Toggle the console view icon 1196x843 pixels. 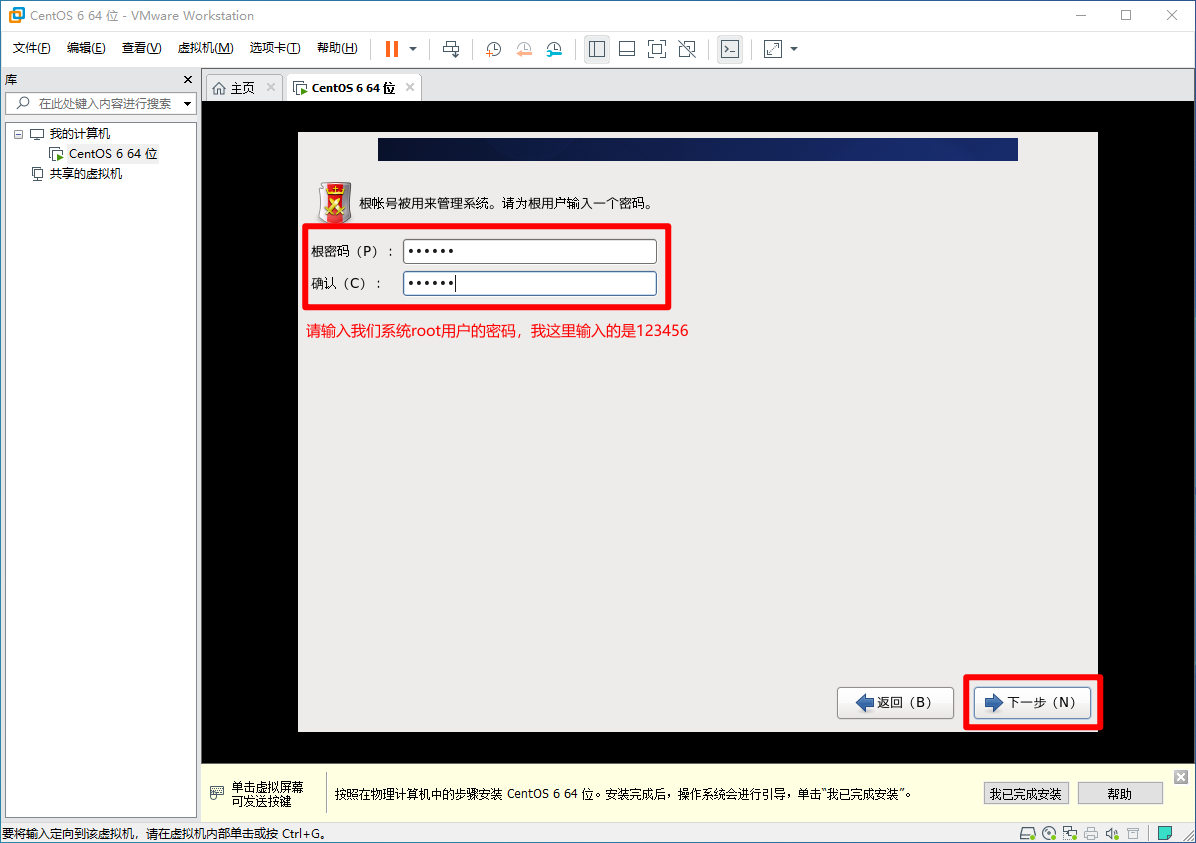click(730, 49)
